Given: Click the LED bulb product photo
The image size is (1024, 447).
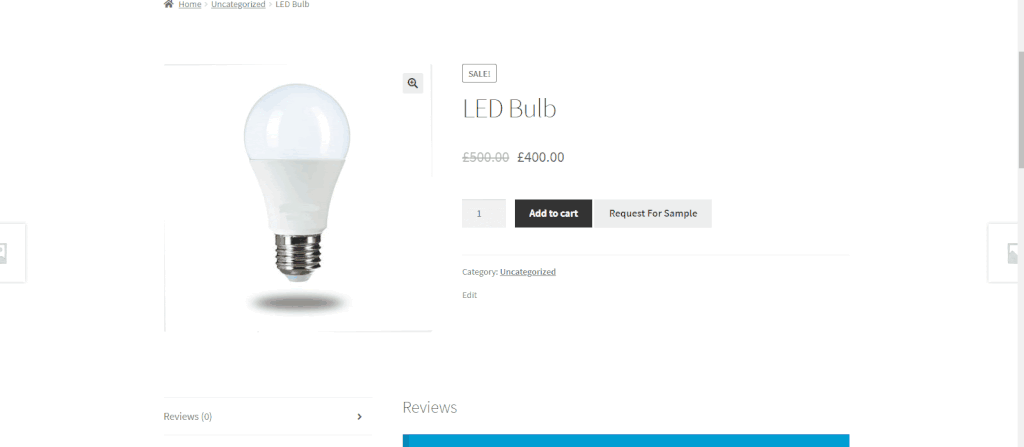Looking at the screenshot, I should [x=297, y=198].
